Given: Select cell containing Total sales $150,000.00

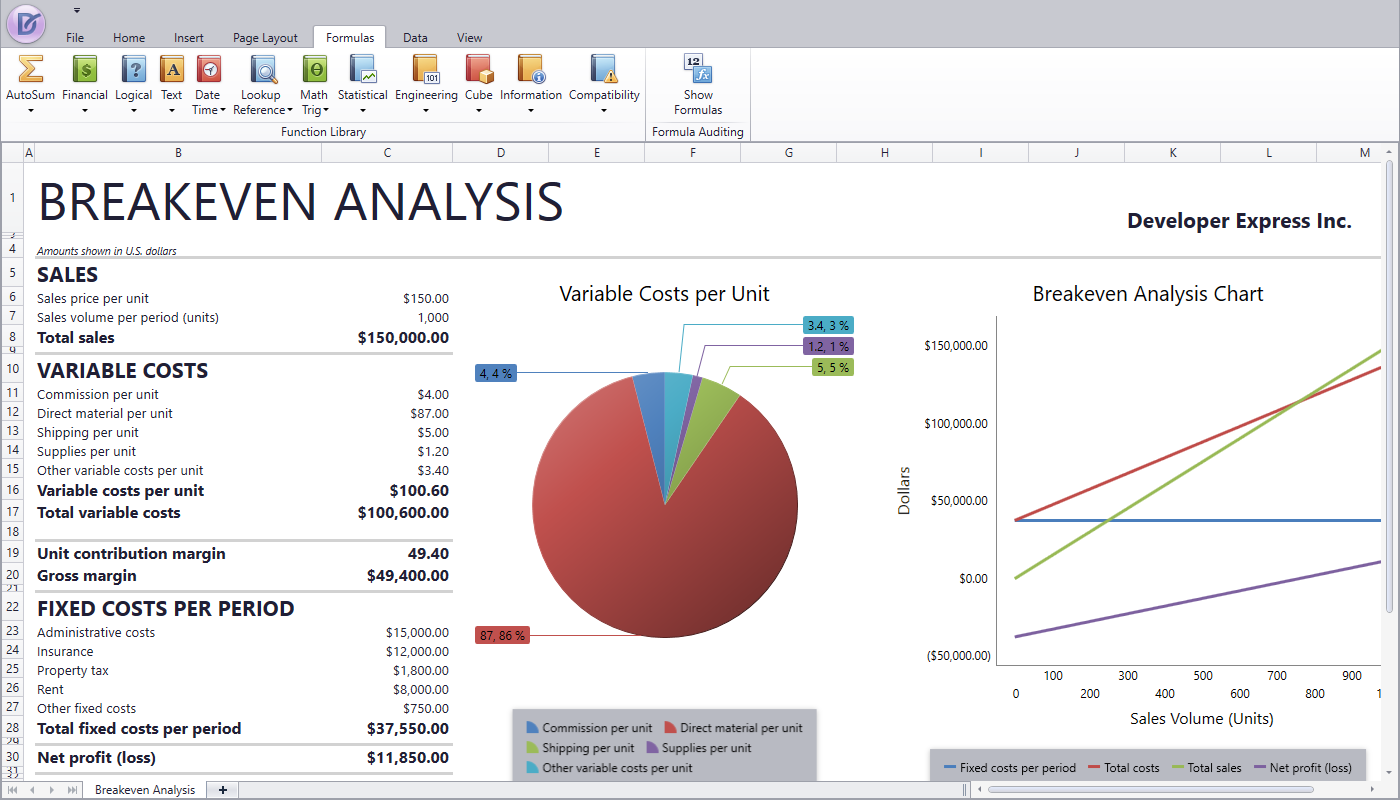Looking at the screenshot, I should pyautogui.click(x=403, y=338).
